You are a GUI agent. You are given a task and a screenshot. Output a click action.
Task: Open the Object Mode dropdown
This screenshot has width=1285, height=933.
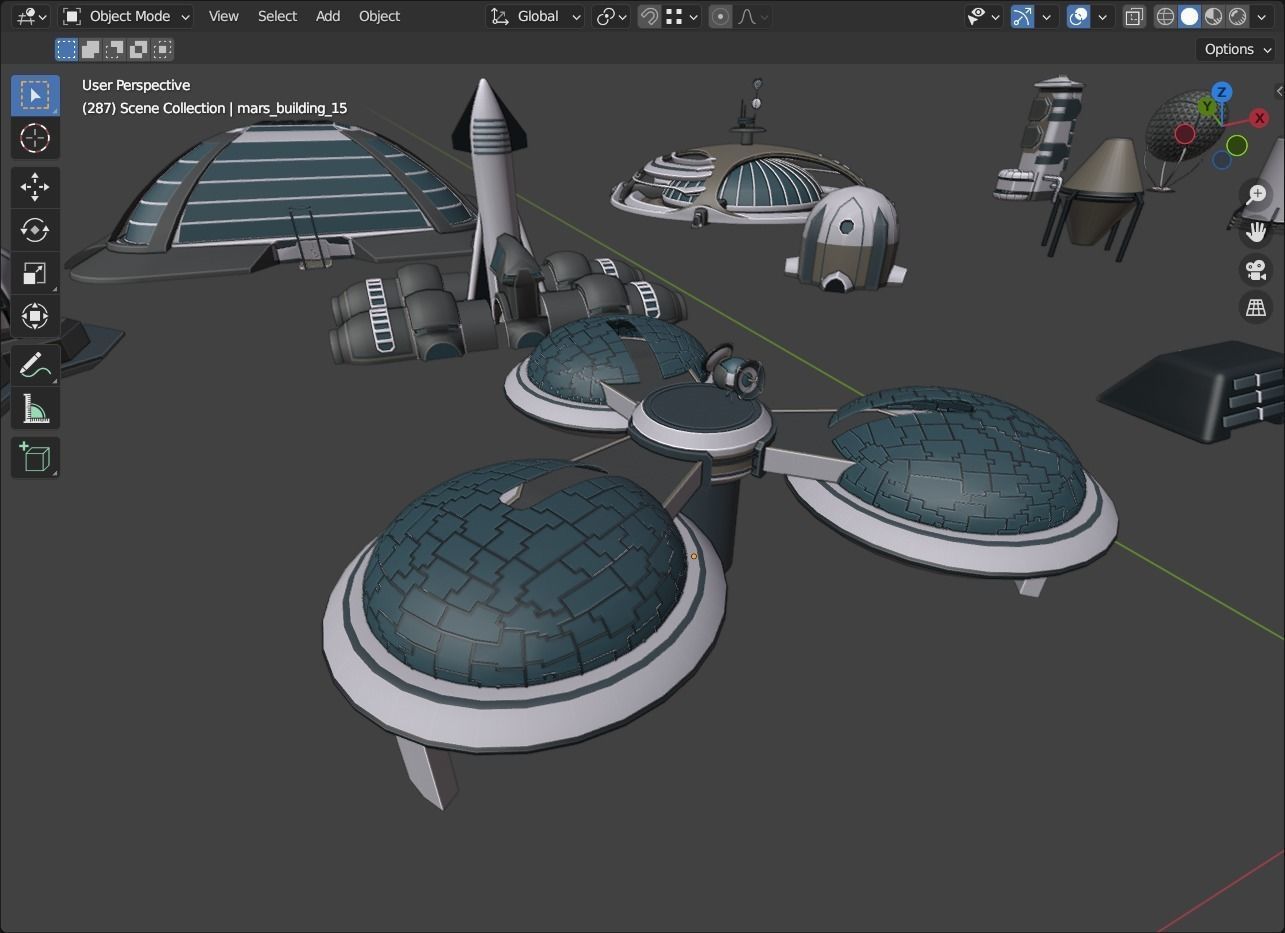127,16
